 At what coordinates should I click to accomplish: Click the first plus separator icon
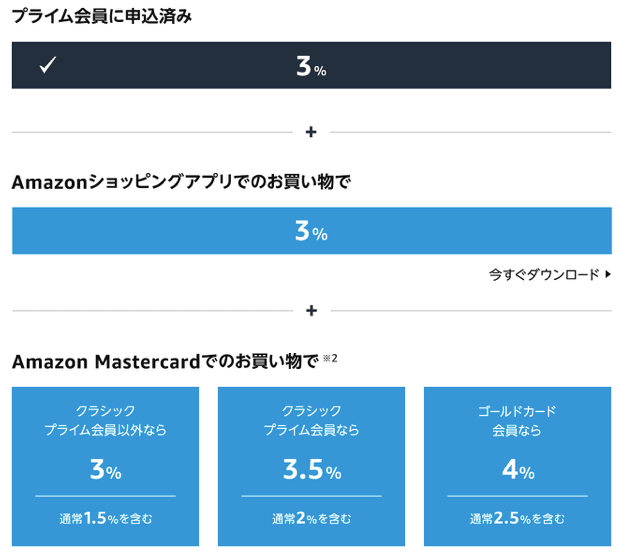point(311,132)
